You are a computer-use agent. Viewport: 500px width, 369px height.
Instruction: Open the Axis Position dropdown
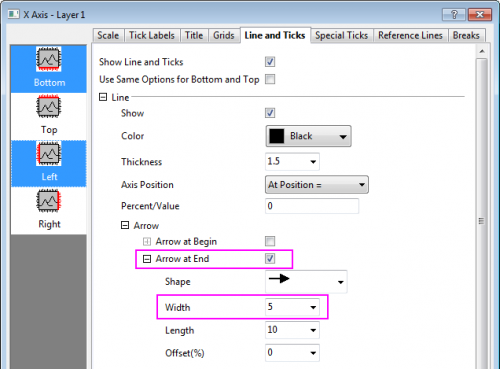coord(362,184)
